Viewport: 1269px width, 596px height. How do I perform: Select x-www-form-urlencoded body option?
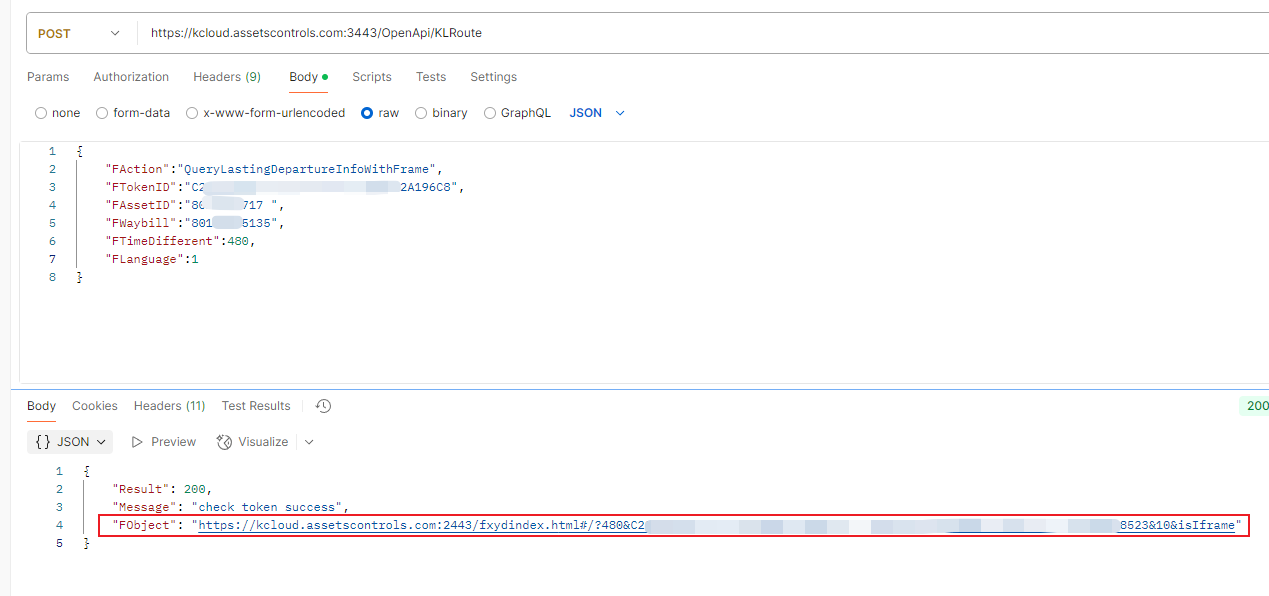click(x=192, y=113)
